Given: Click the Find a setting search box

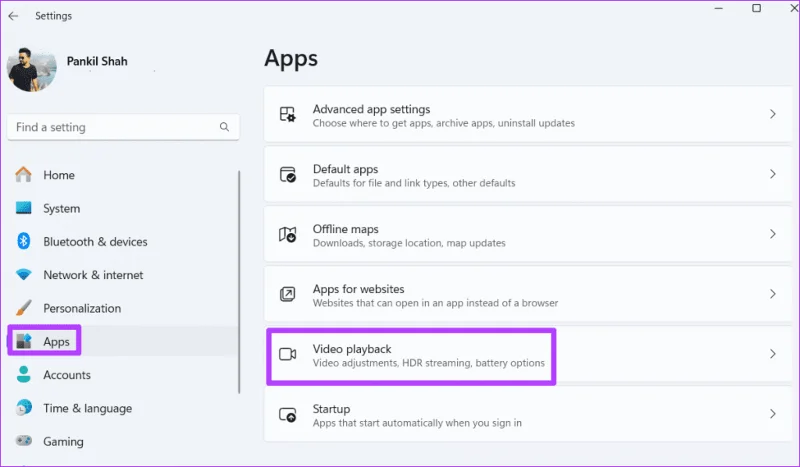Looking at the screenshot, I should tap(123, 127).
